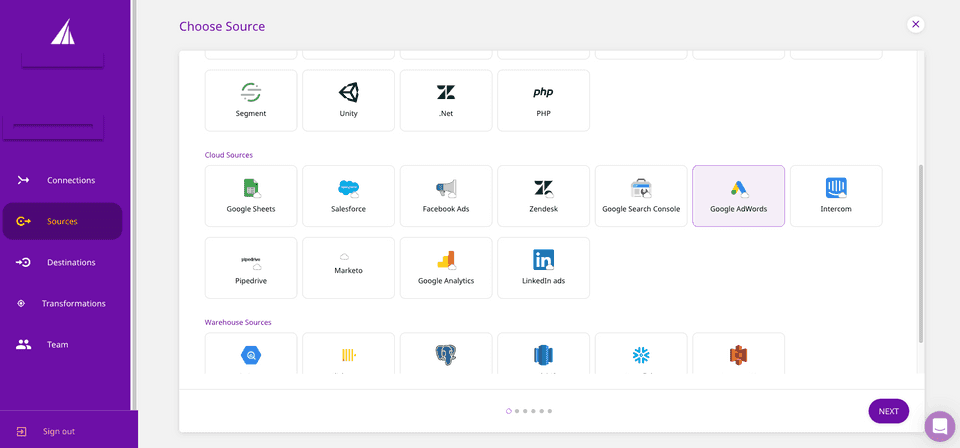Choose Salesforce as the source

tap(348, 196)
